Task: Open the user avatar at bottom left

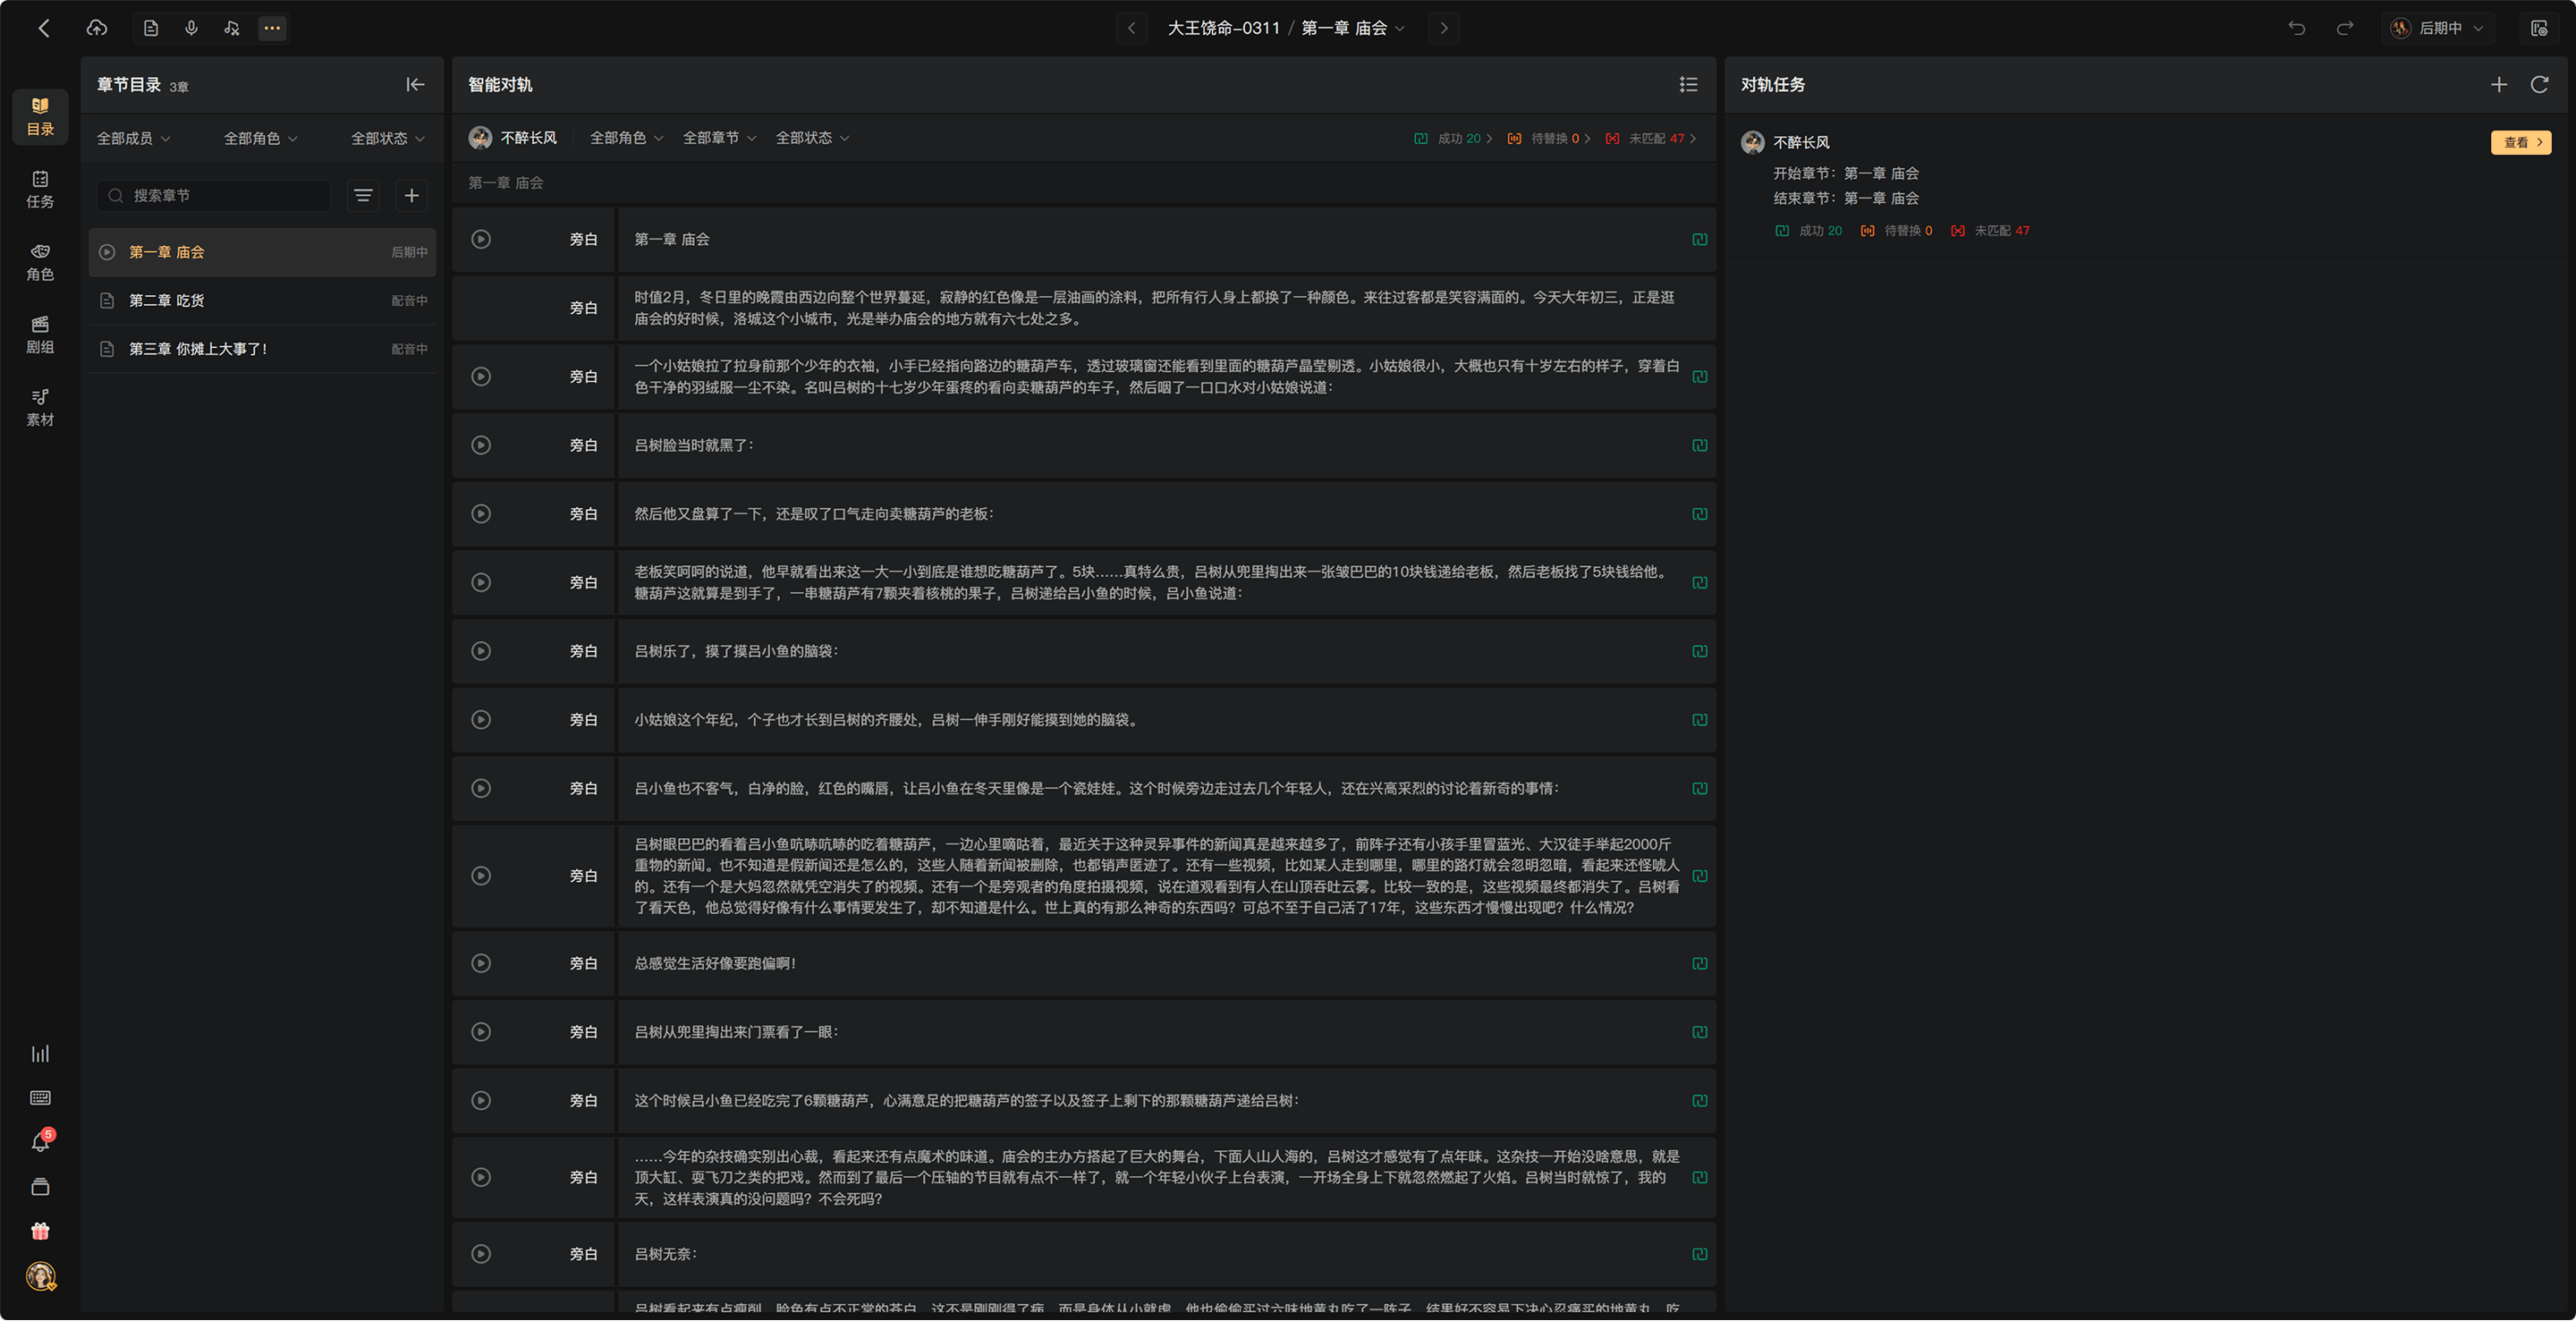Action: [40, 1276]
